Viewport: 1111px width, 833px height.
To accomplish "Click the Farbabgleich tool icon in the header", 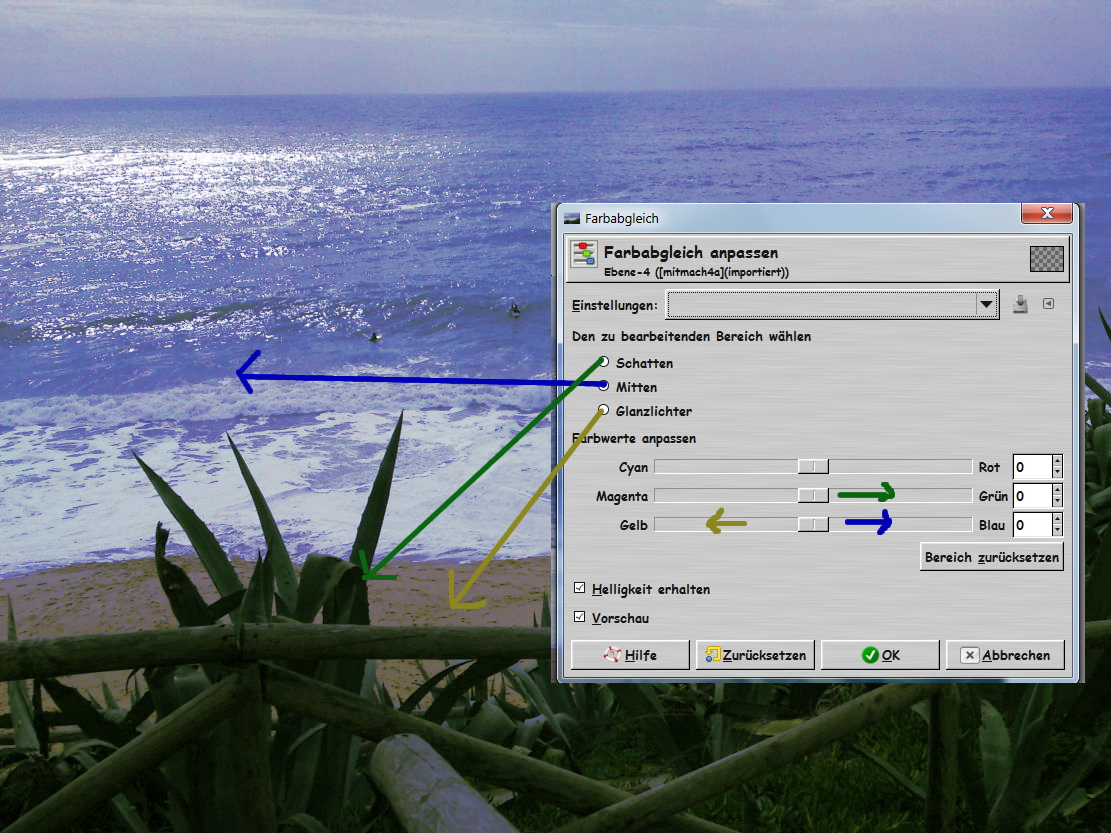I will (585, 254).
